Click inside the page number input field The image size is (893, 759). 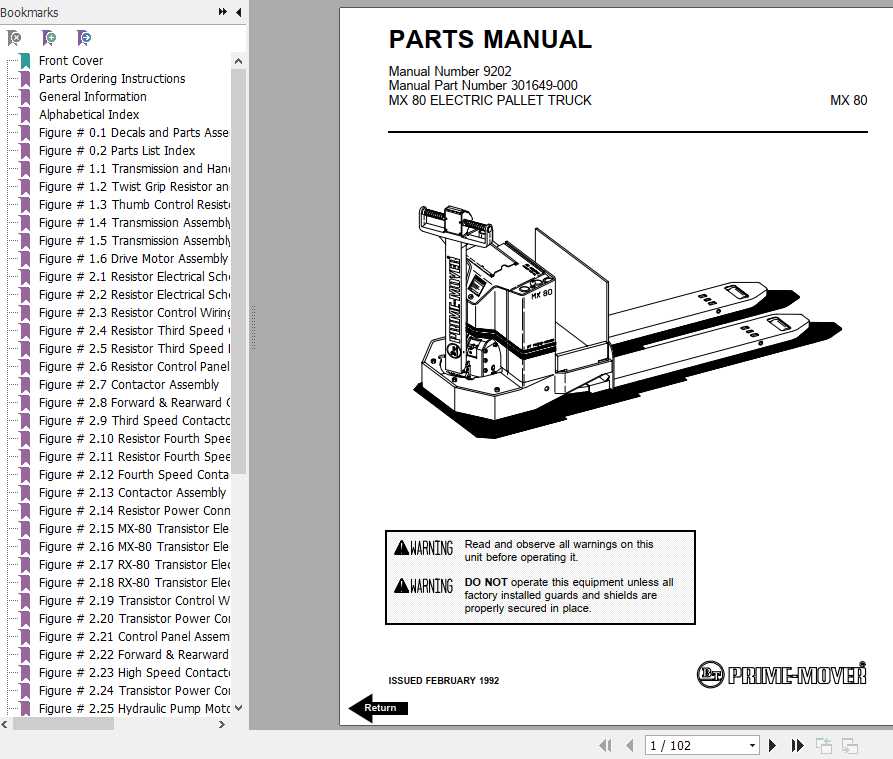tap(690, 745)
